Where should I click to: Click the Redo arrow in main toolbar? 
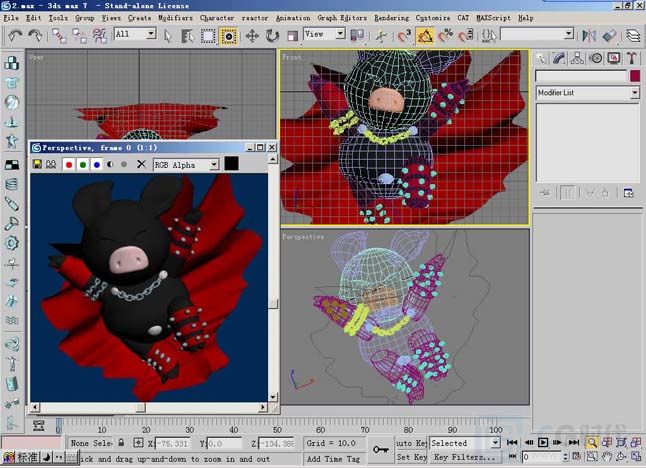click(x=35, y=36)
